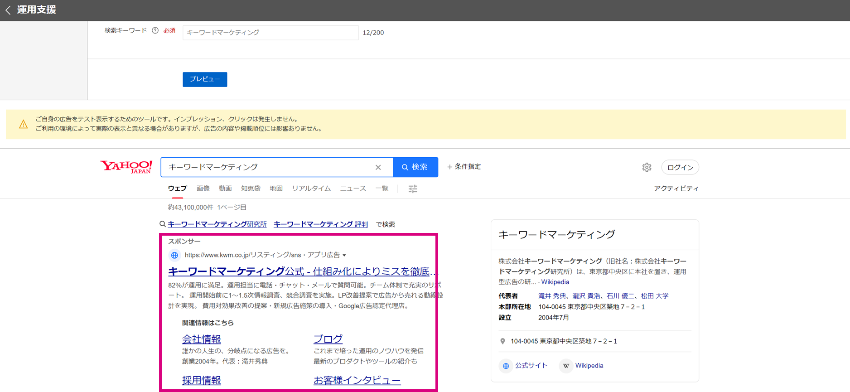Open the キーワードマーケティング 評判 related search link
850x392 pixels.
[321, 224]
